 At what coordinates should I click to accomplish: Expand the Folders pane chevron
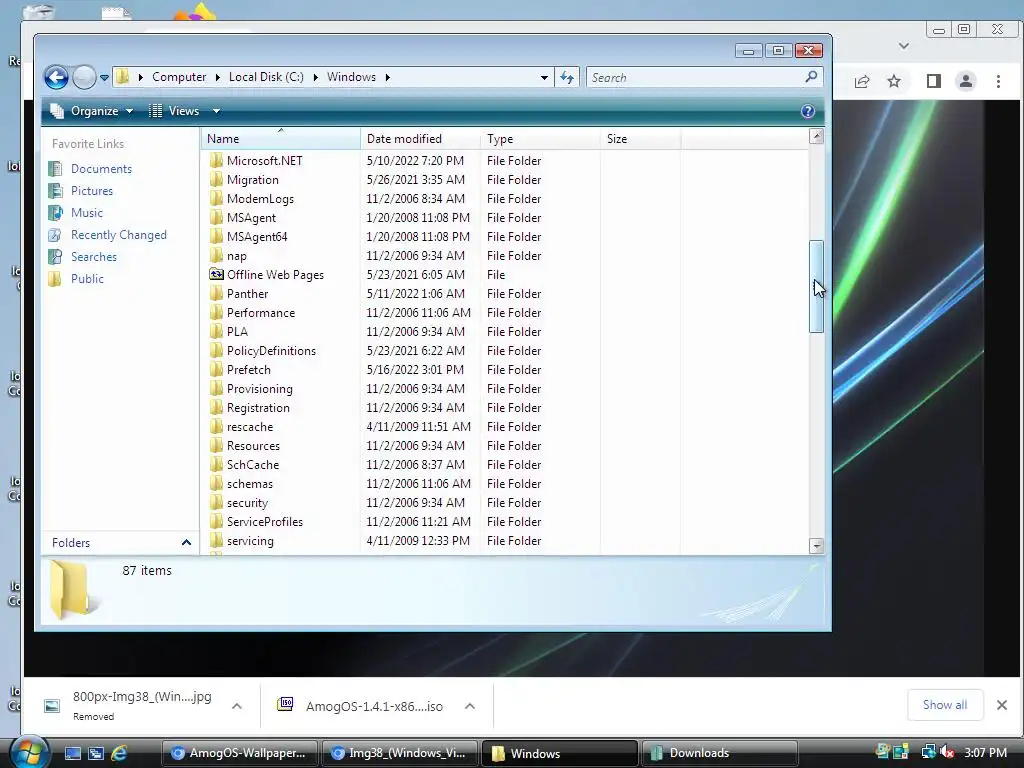(186, 543)
